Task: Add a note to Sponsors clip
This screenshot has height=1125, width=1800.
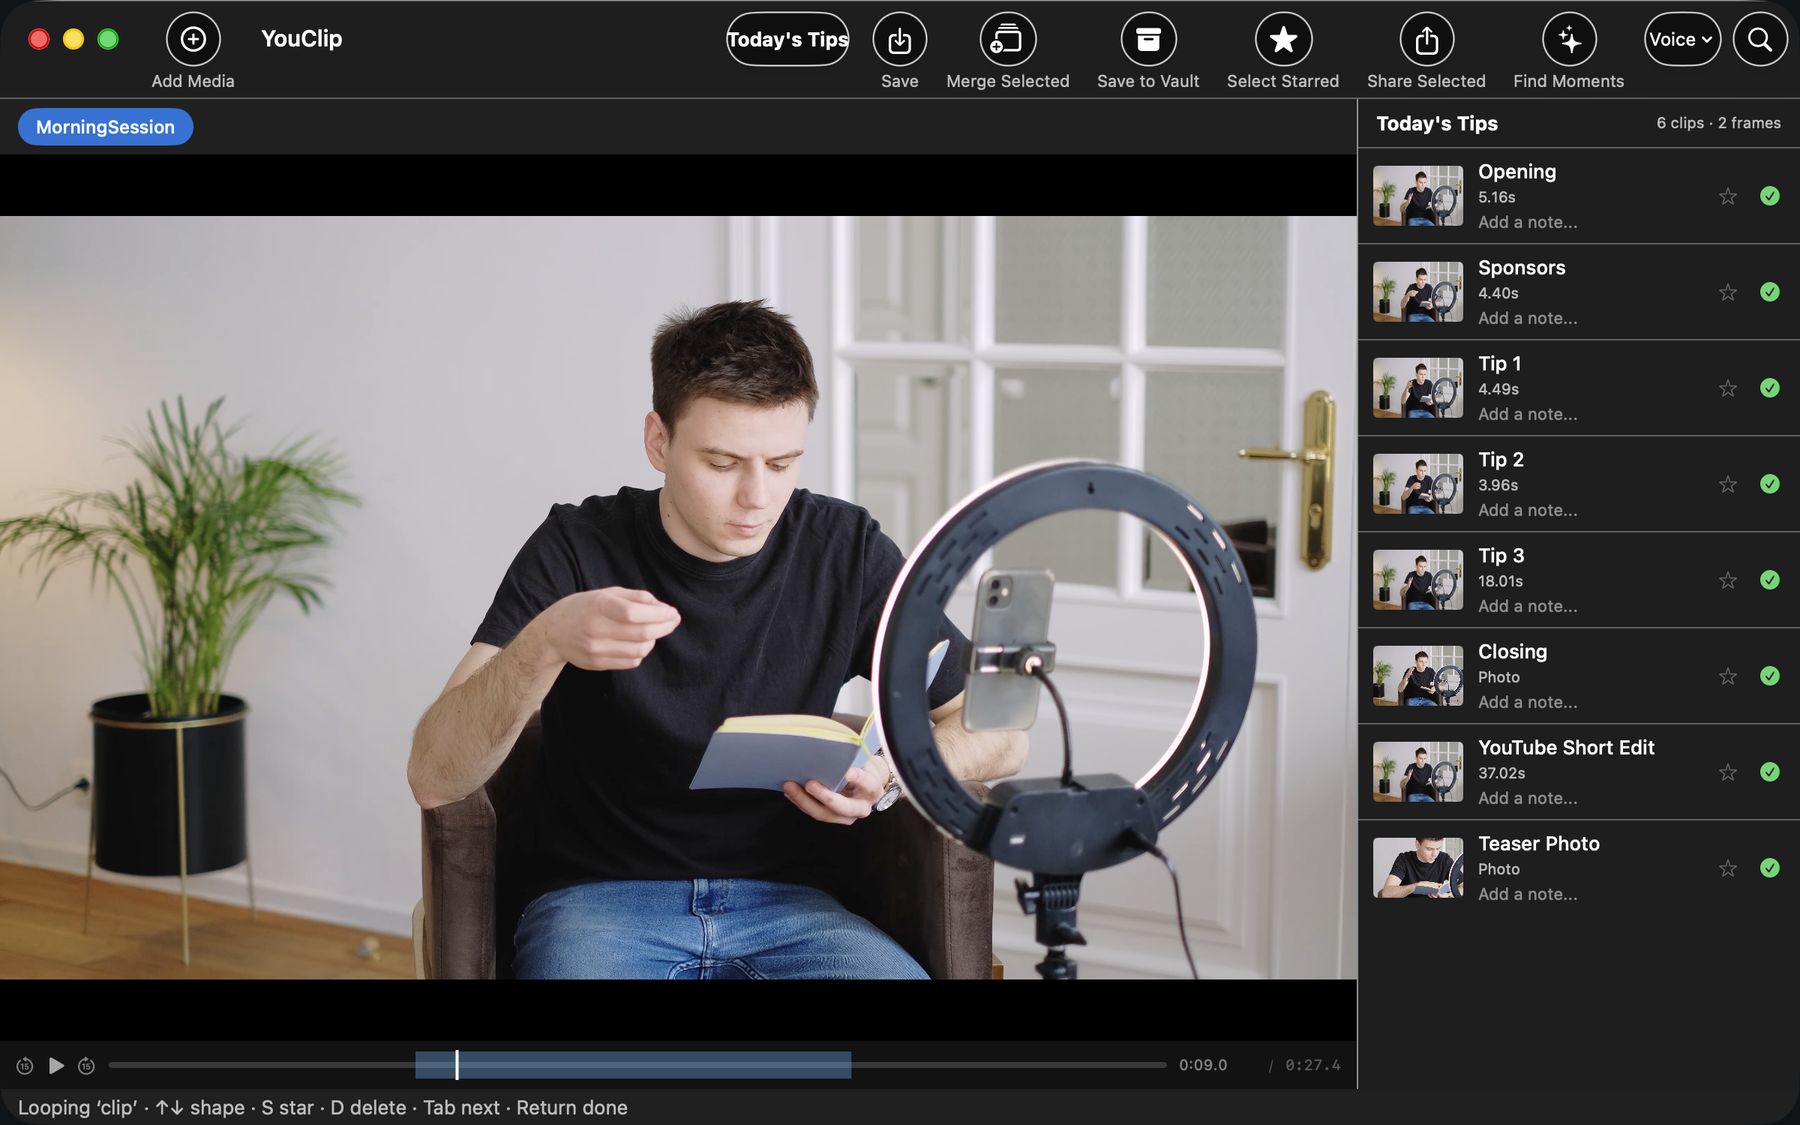Action: click(1528, 318)
